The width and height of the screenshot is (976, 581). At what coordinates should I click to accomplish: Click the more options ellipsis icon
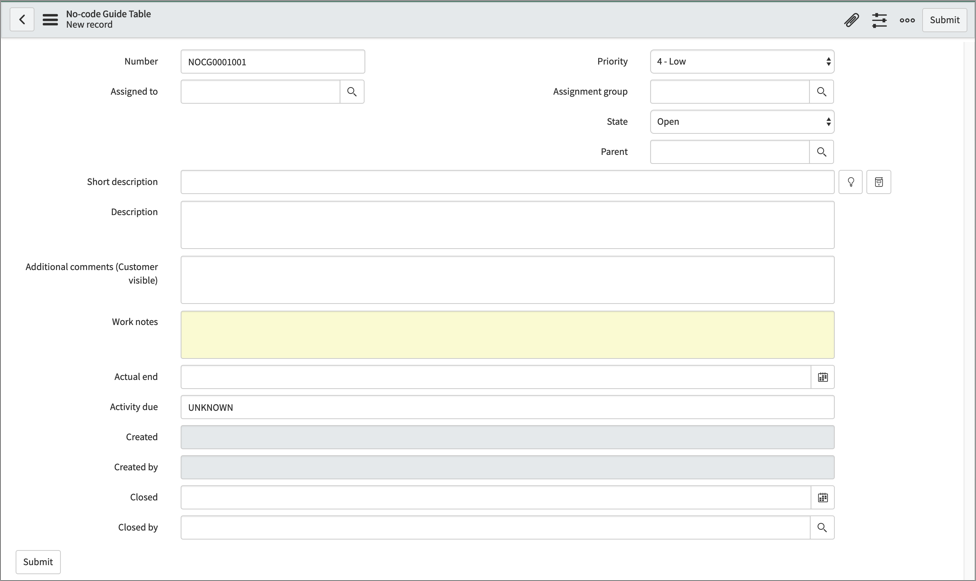coord(906,19)
